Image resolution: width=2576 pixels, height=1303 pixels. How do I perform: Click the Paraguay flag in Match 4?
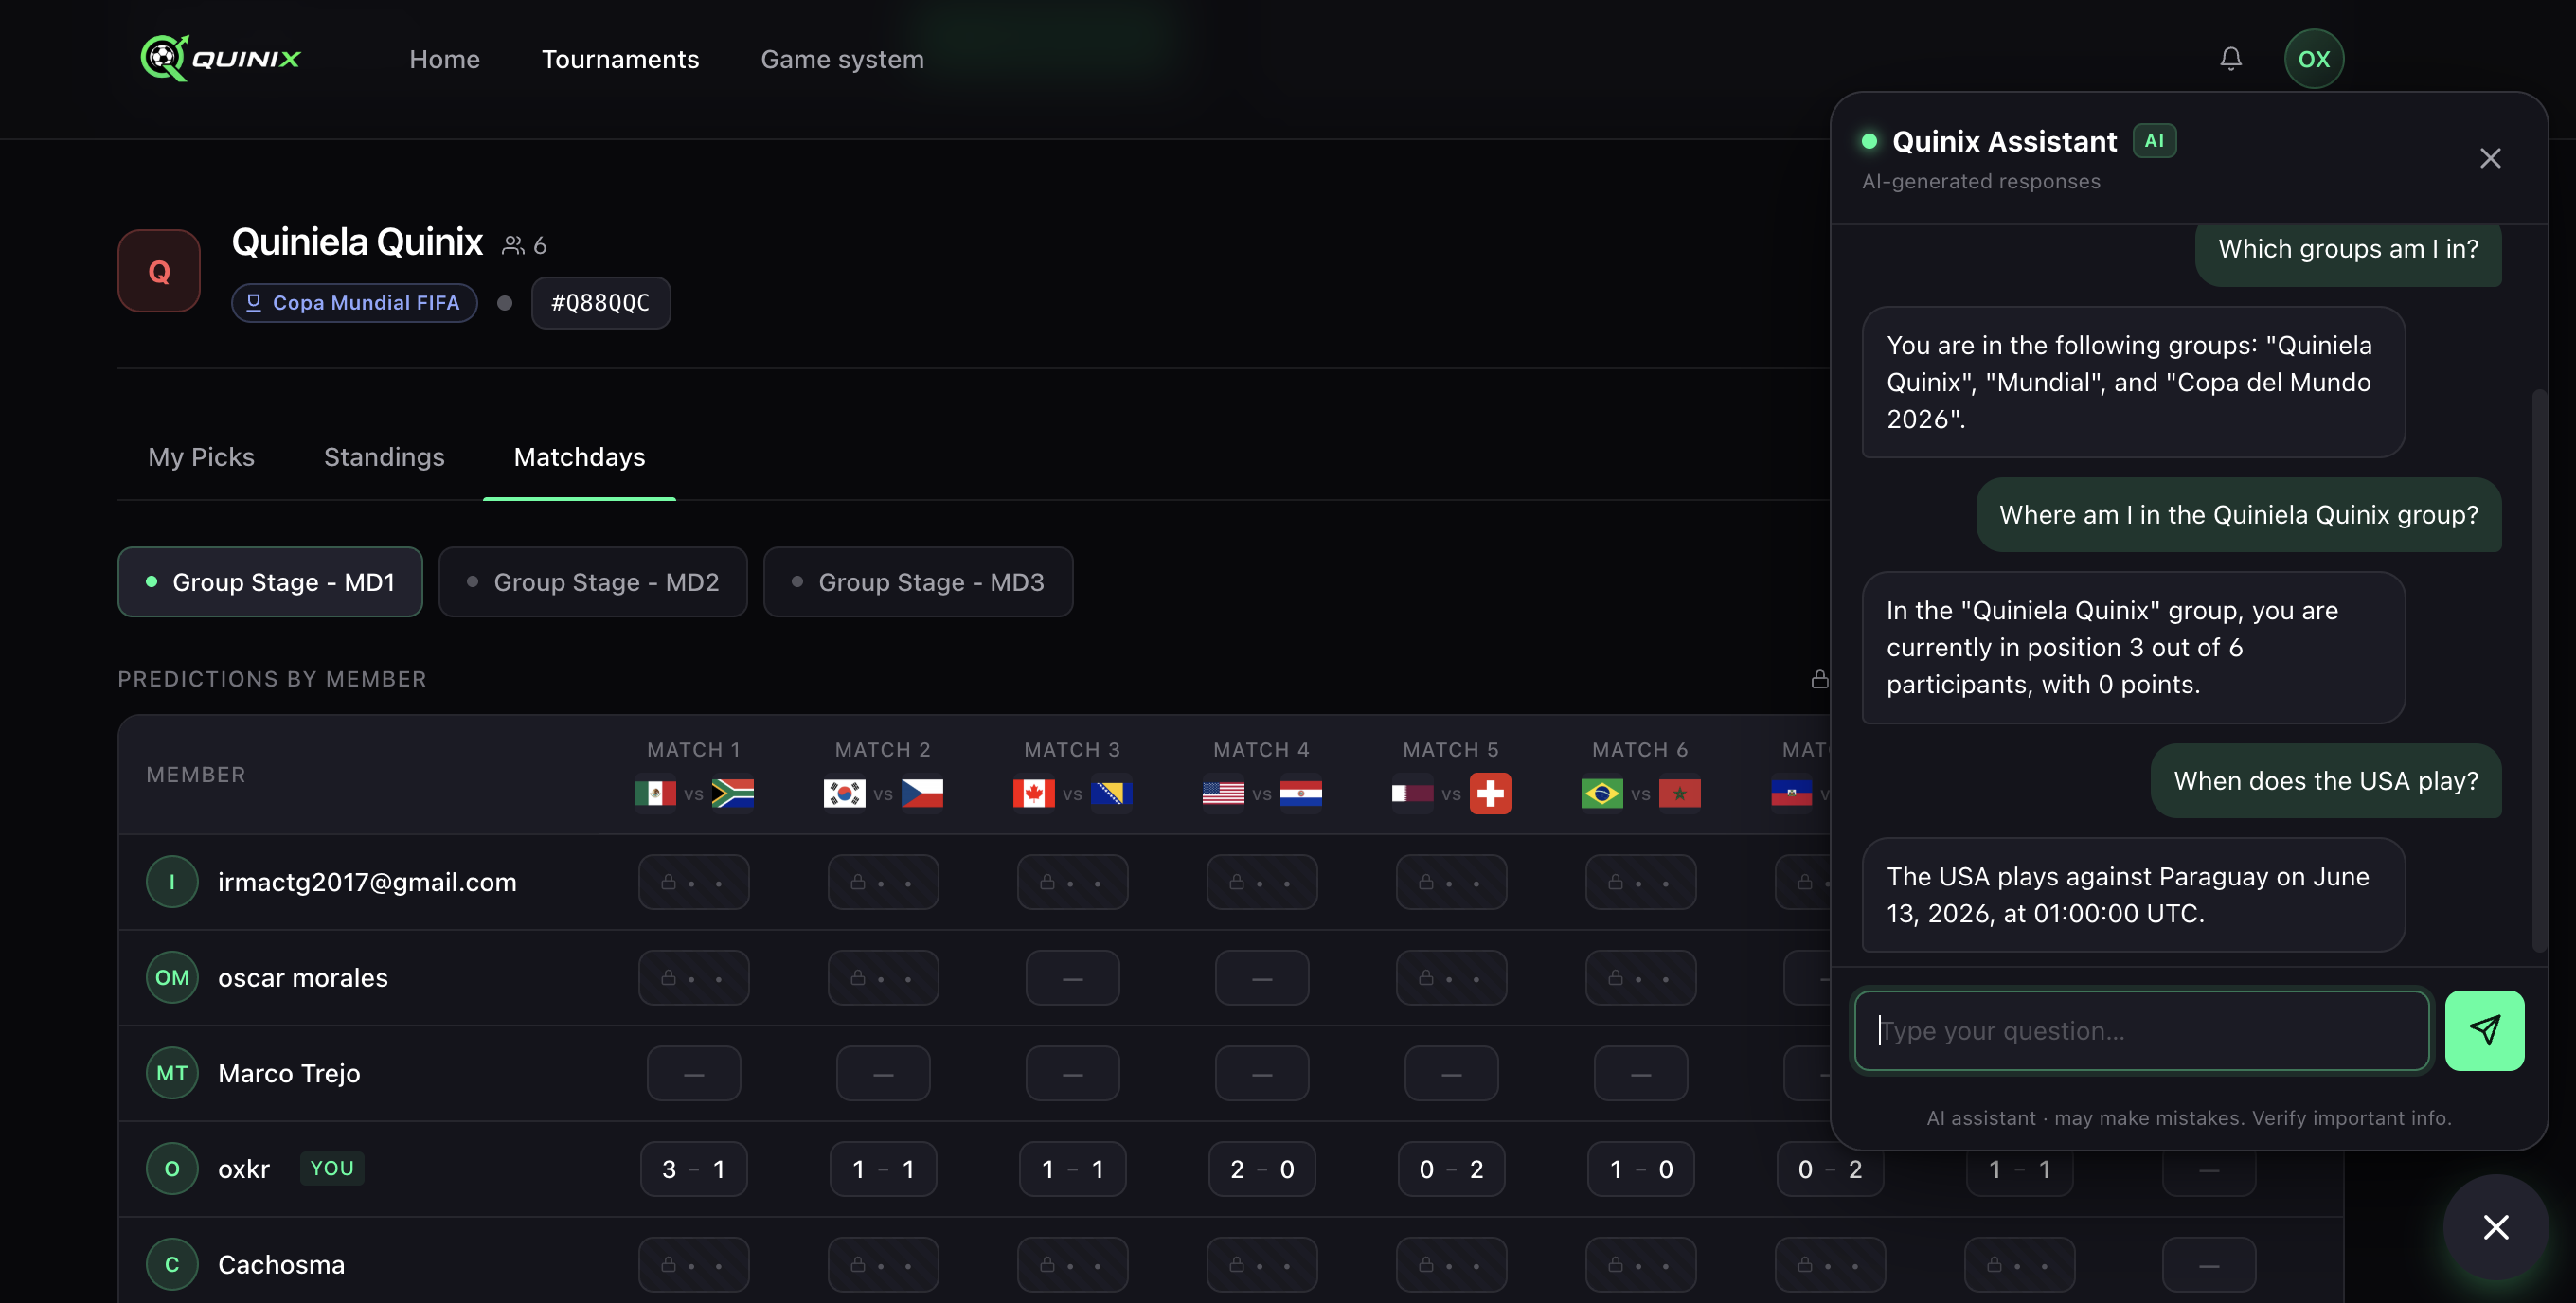point(1301,793)
